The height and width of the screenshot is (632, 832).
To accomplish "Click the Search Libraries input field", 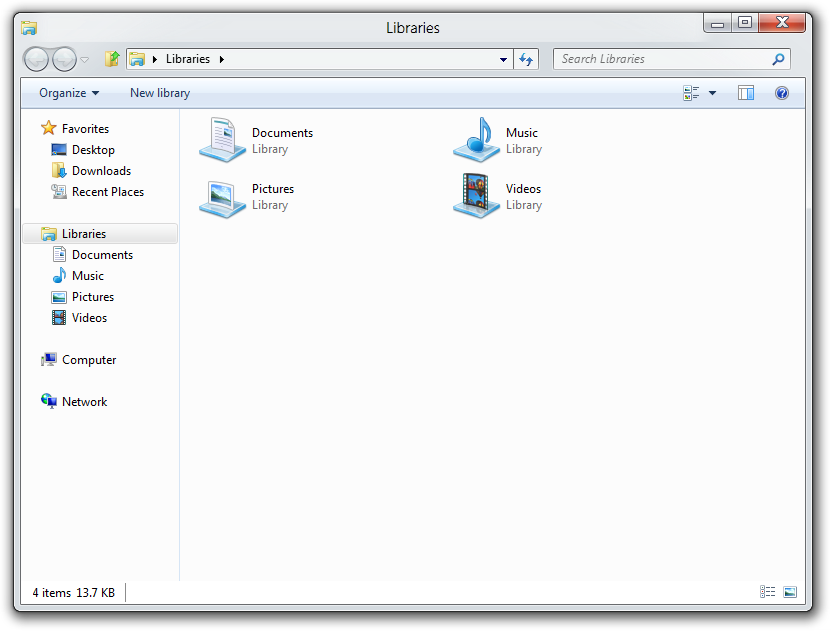I will tap(660, 59).
